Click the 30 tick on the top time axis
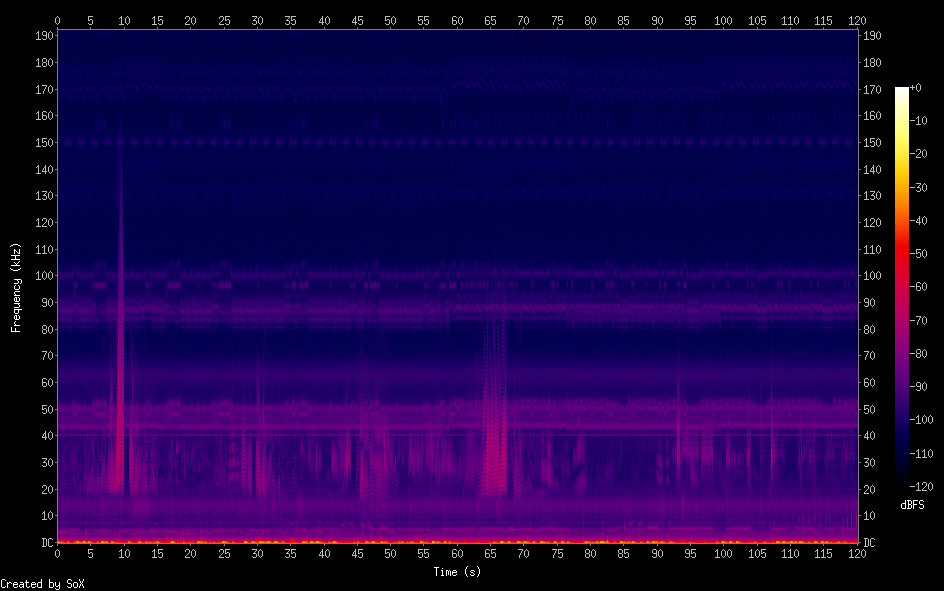The width and height of the screenshot is (944, 591). [x=257, y=19]
